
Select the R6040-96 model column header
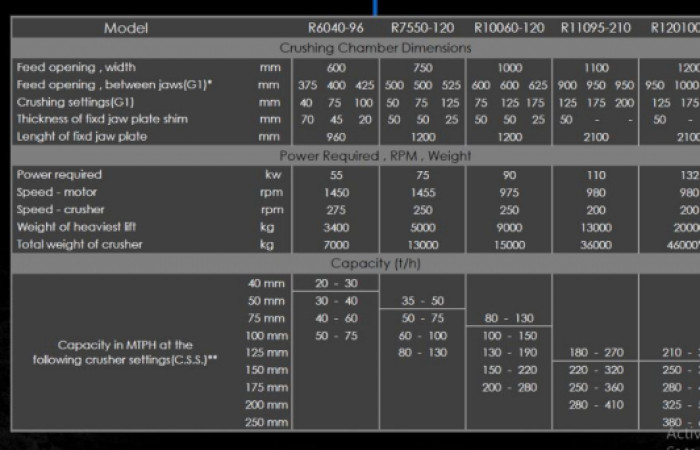[336, 28]
